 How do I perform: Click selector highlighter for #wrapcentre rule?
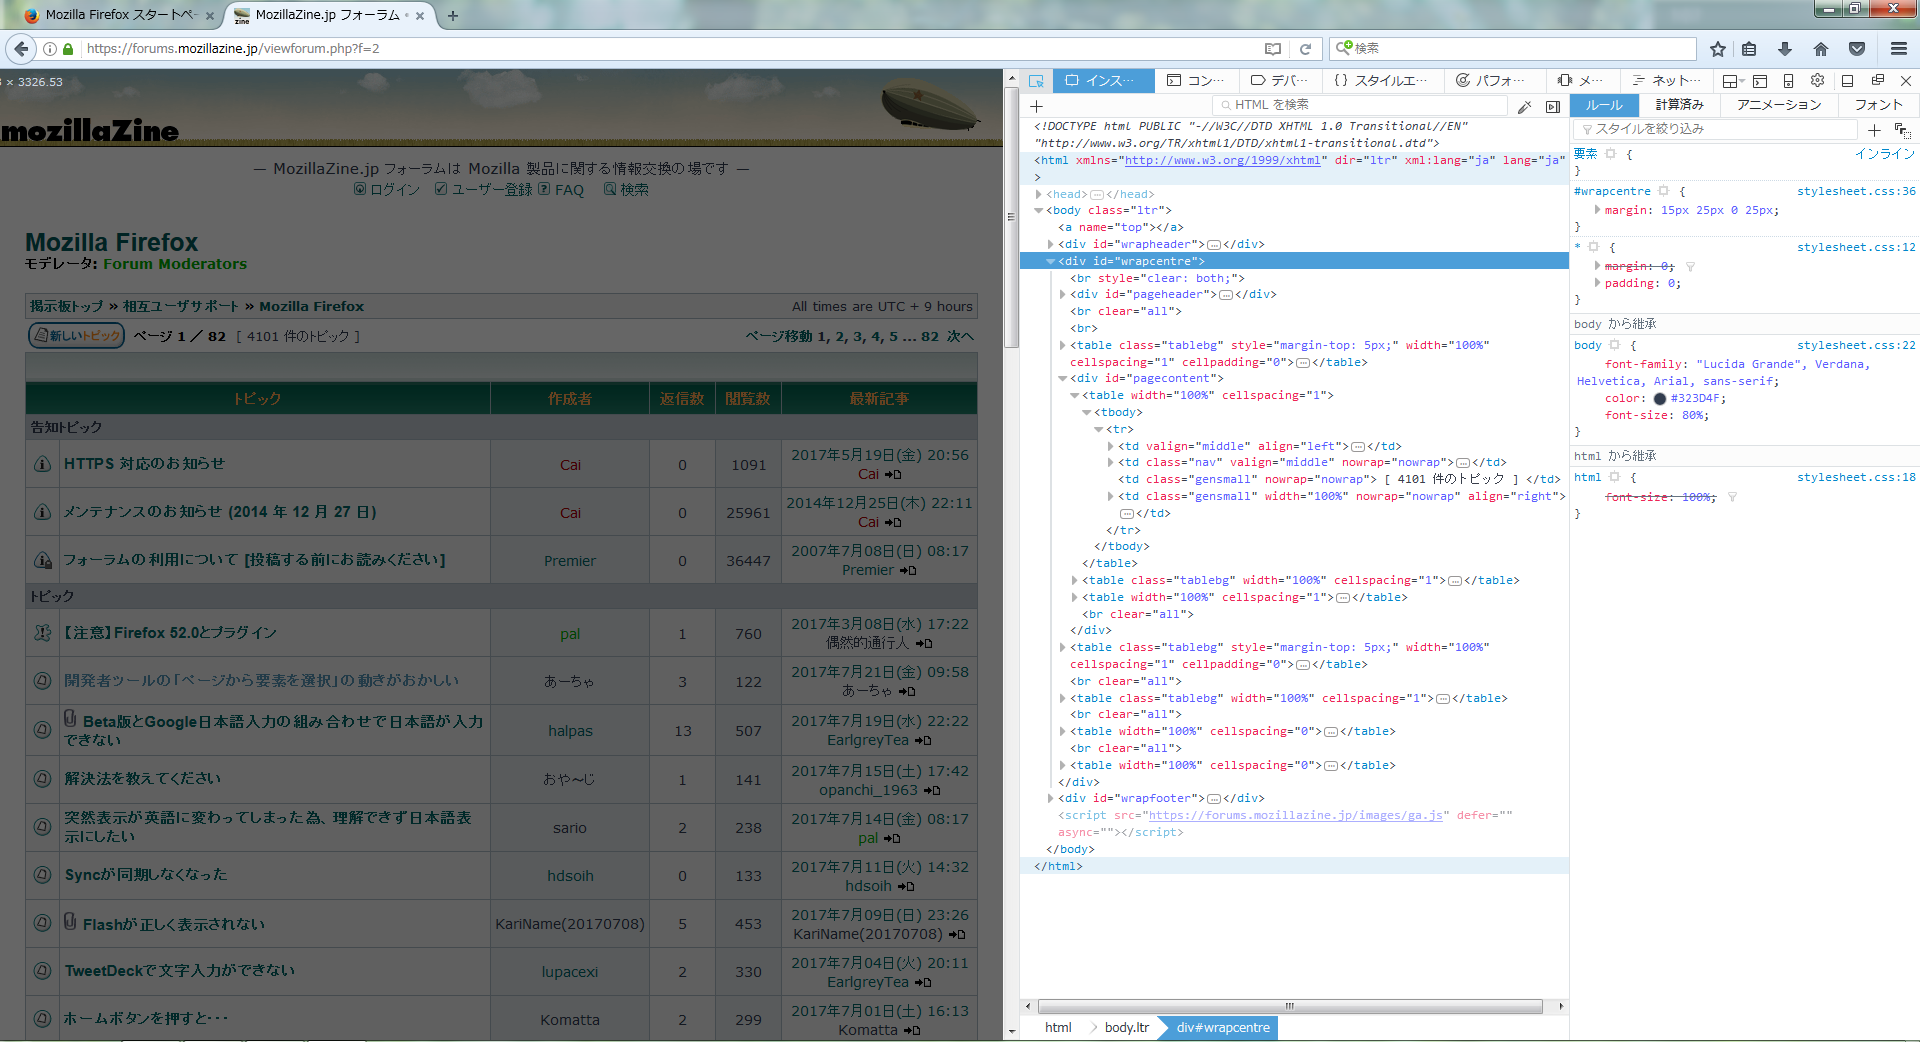(x=1664, y=191)
